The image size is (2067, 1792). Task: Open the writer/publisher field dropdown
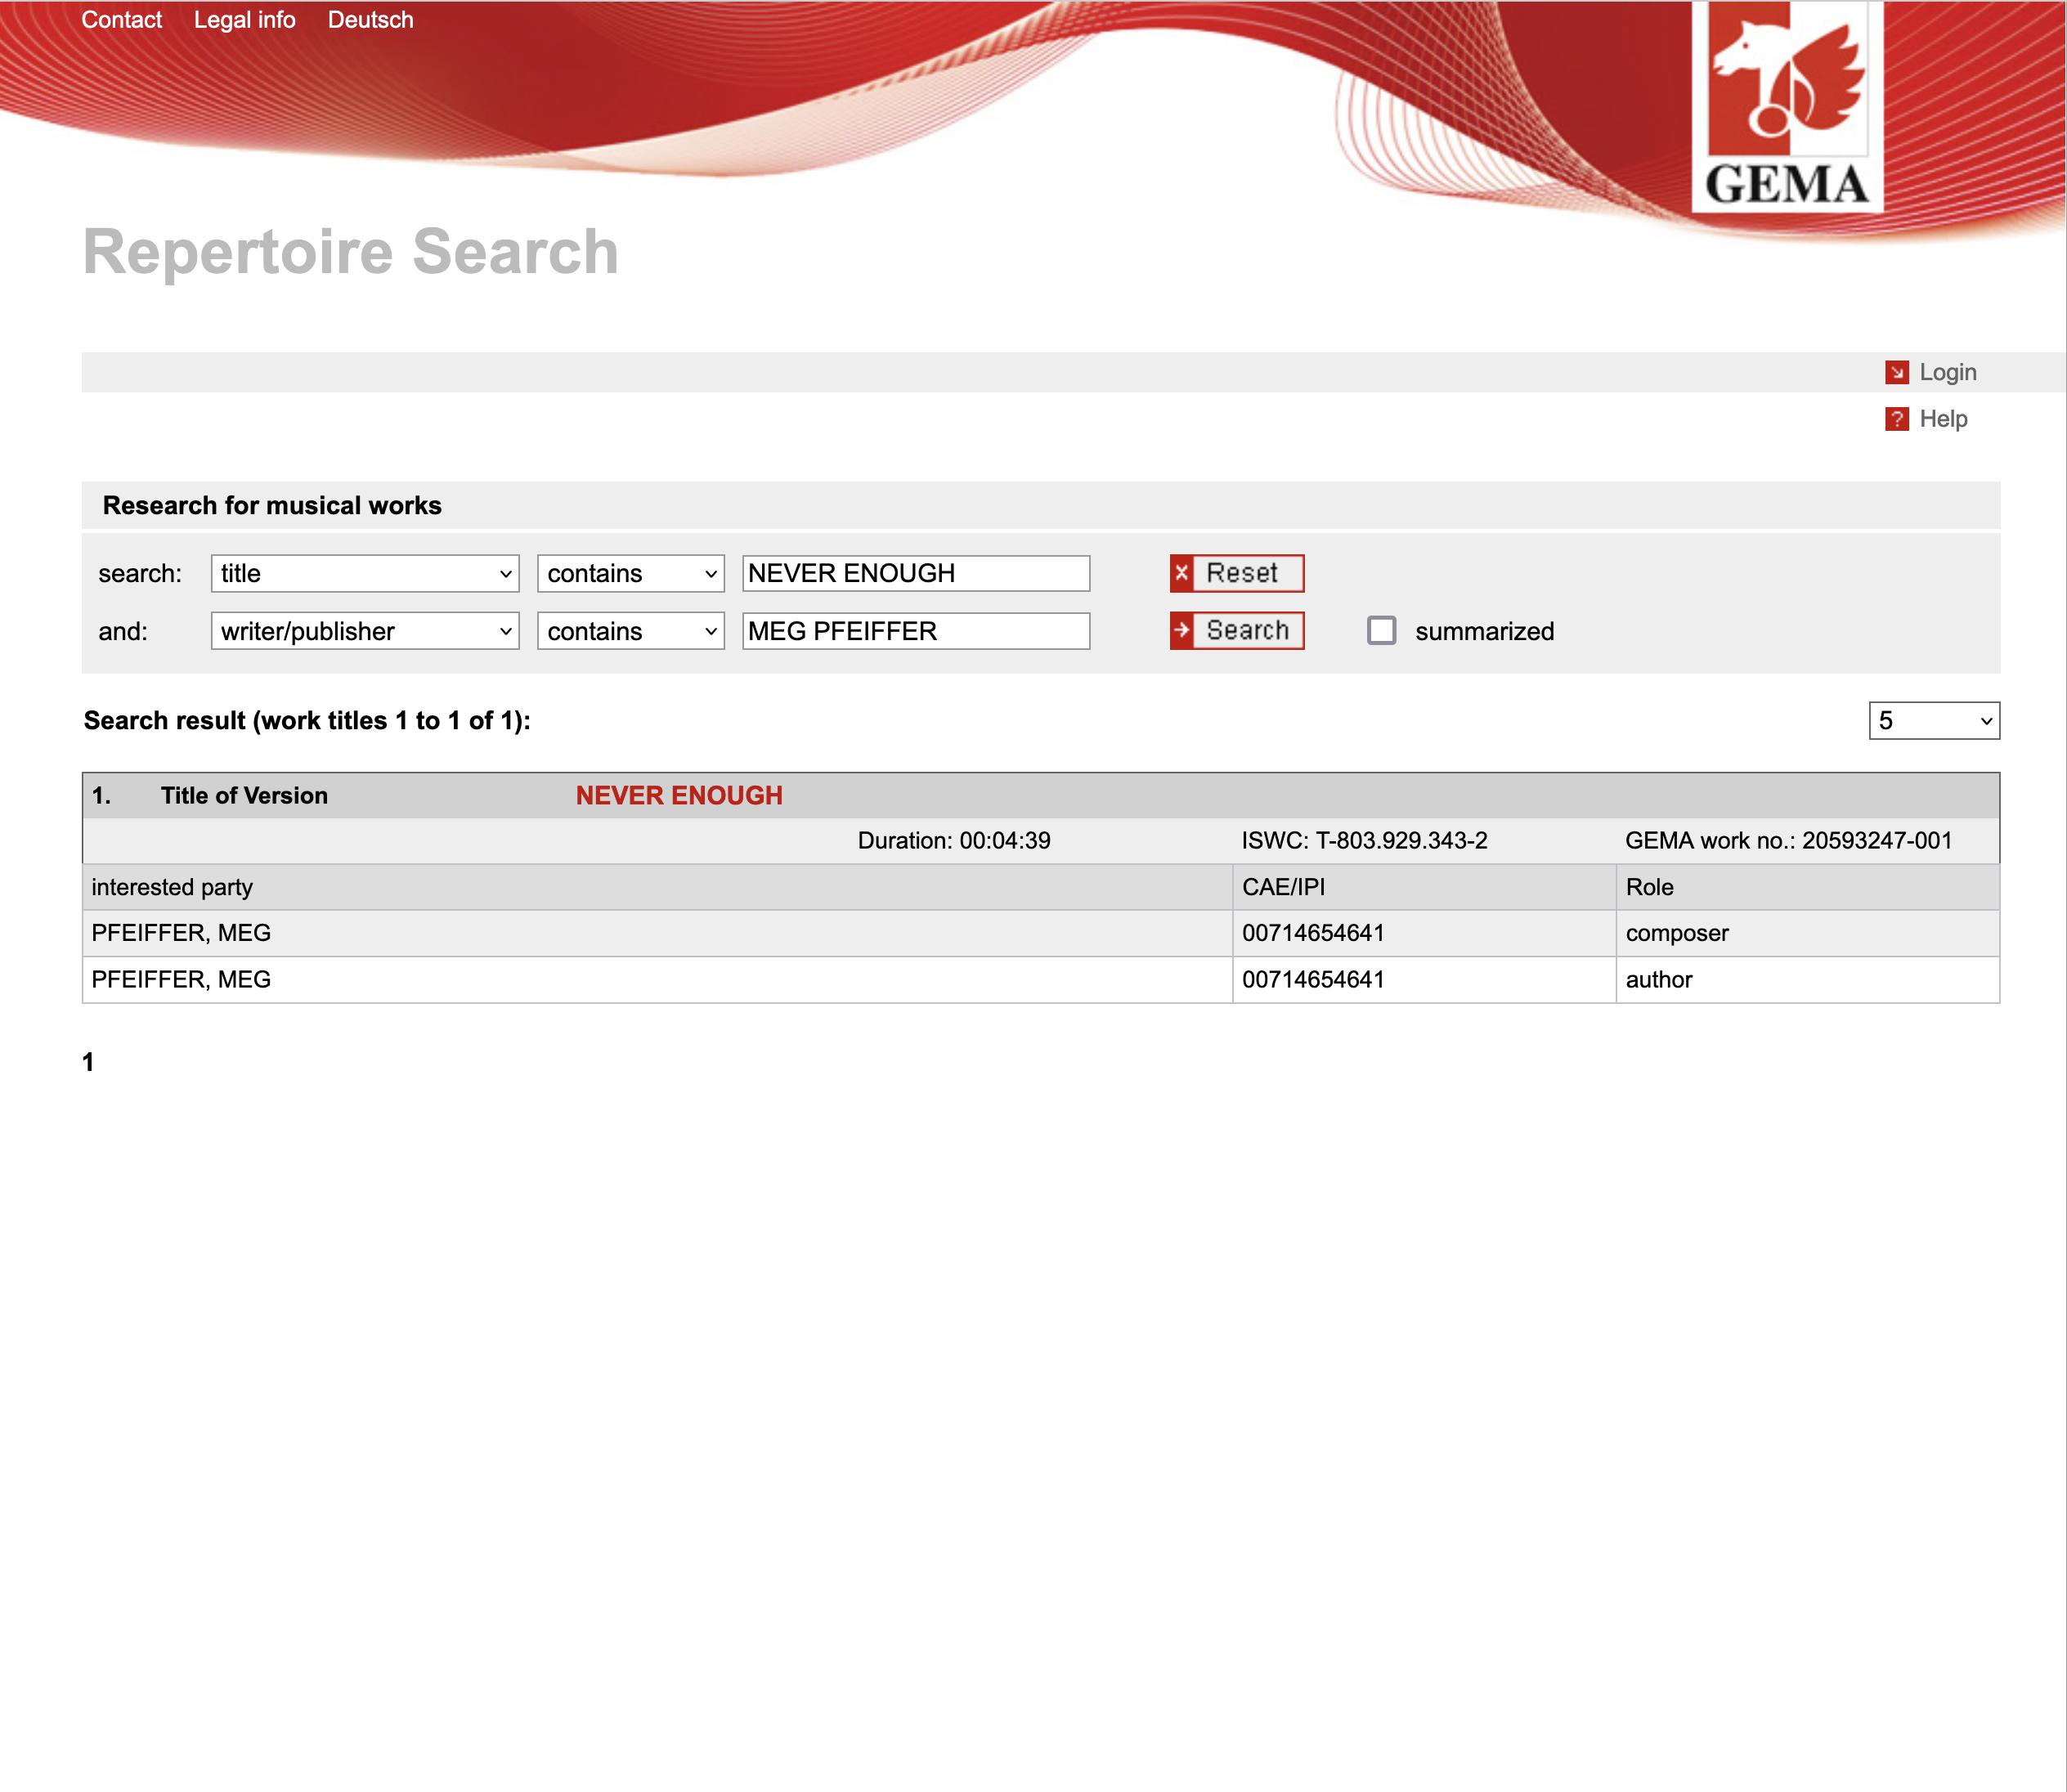pos(365,631)
